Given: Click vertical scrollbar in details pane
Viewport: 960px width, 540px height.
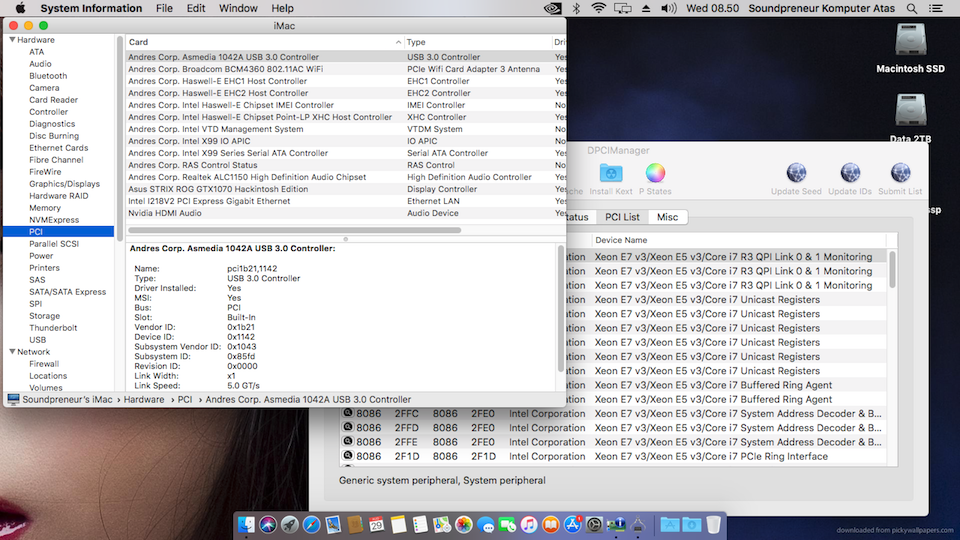Looking at the screenshot, I should [x=560, y=308].
